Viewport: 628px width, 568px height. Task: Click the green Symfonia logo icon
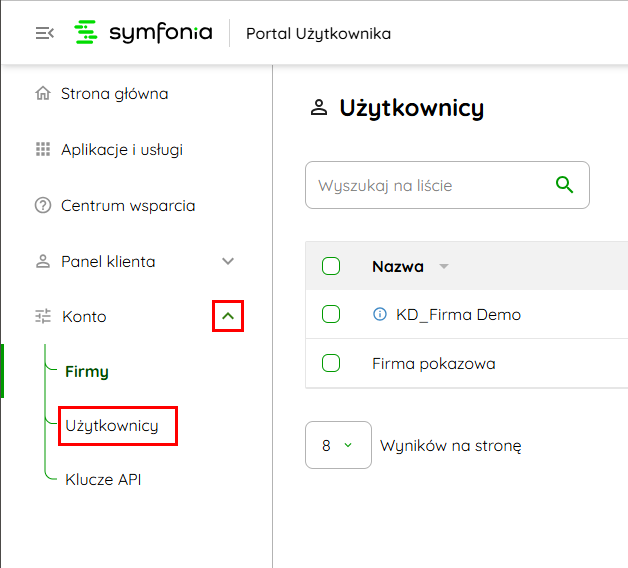point(86,32)
